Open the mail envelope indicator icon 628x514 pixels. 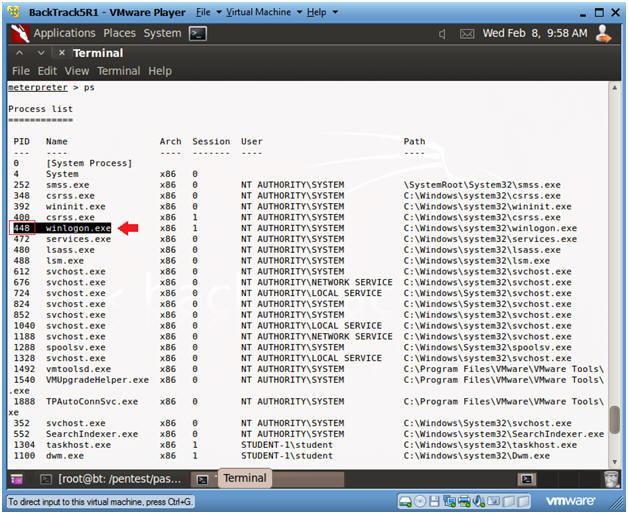click(x=467, y=34)
